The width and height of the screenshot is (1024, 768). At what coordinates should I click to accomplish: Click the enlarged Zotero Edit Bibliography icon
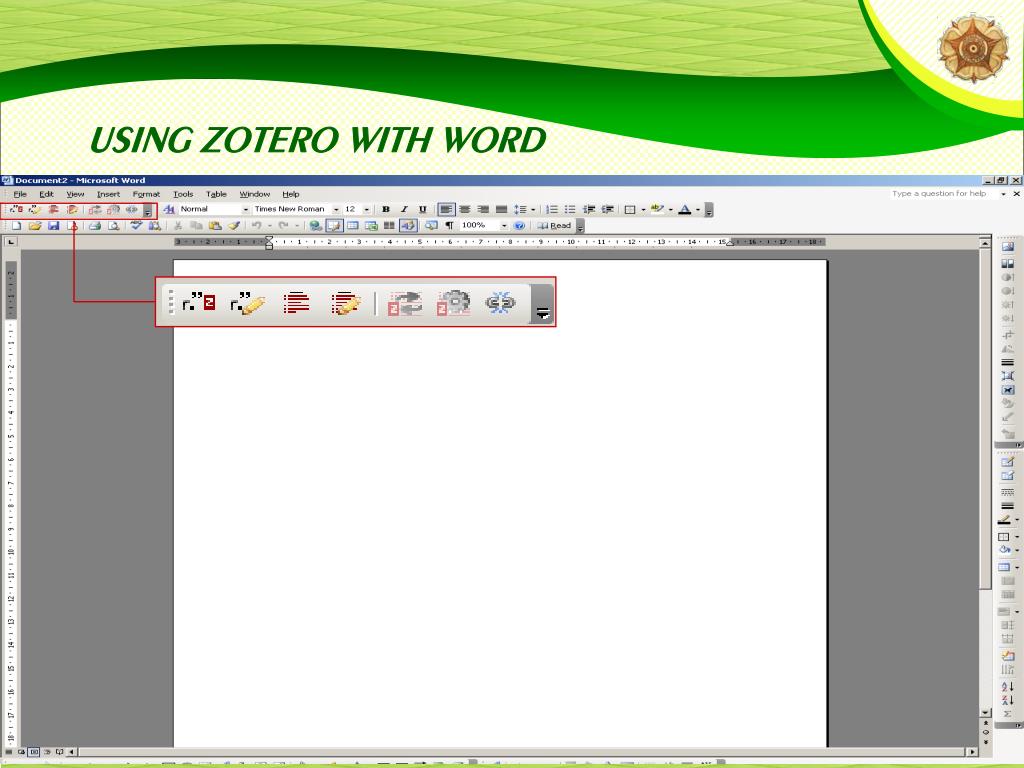point(346,303)
